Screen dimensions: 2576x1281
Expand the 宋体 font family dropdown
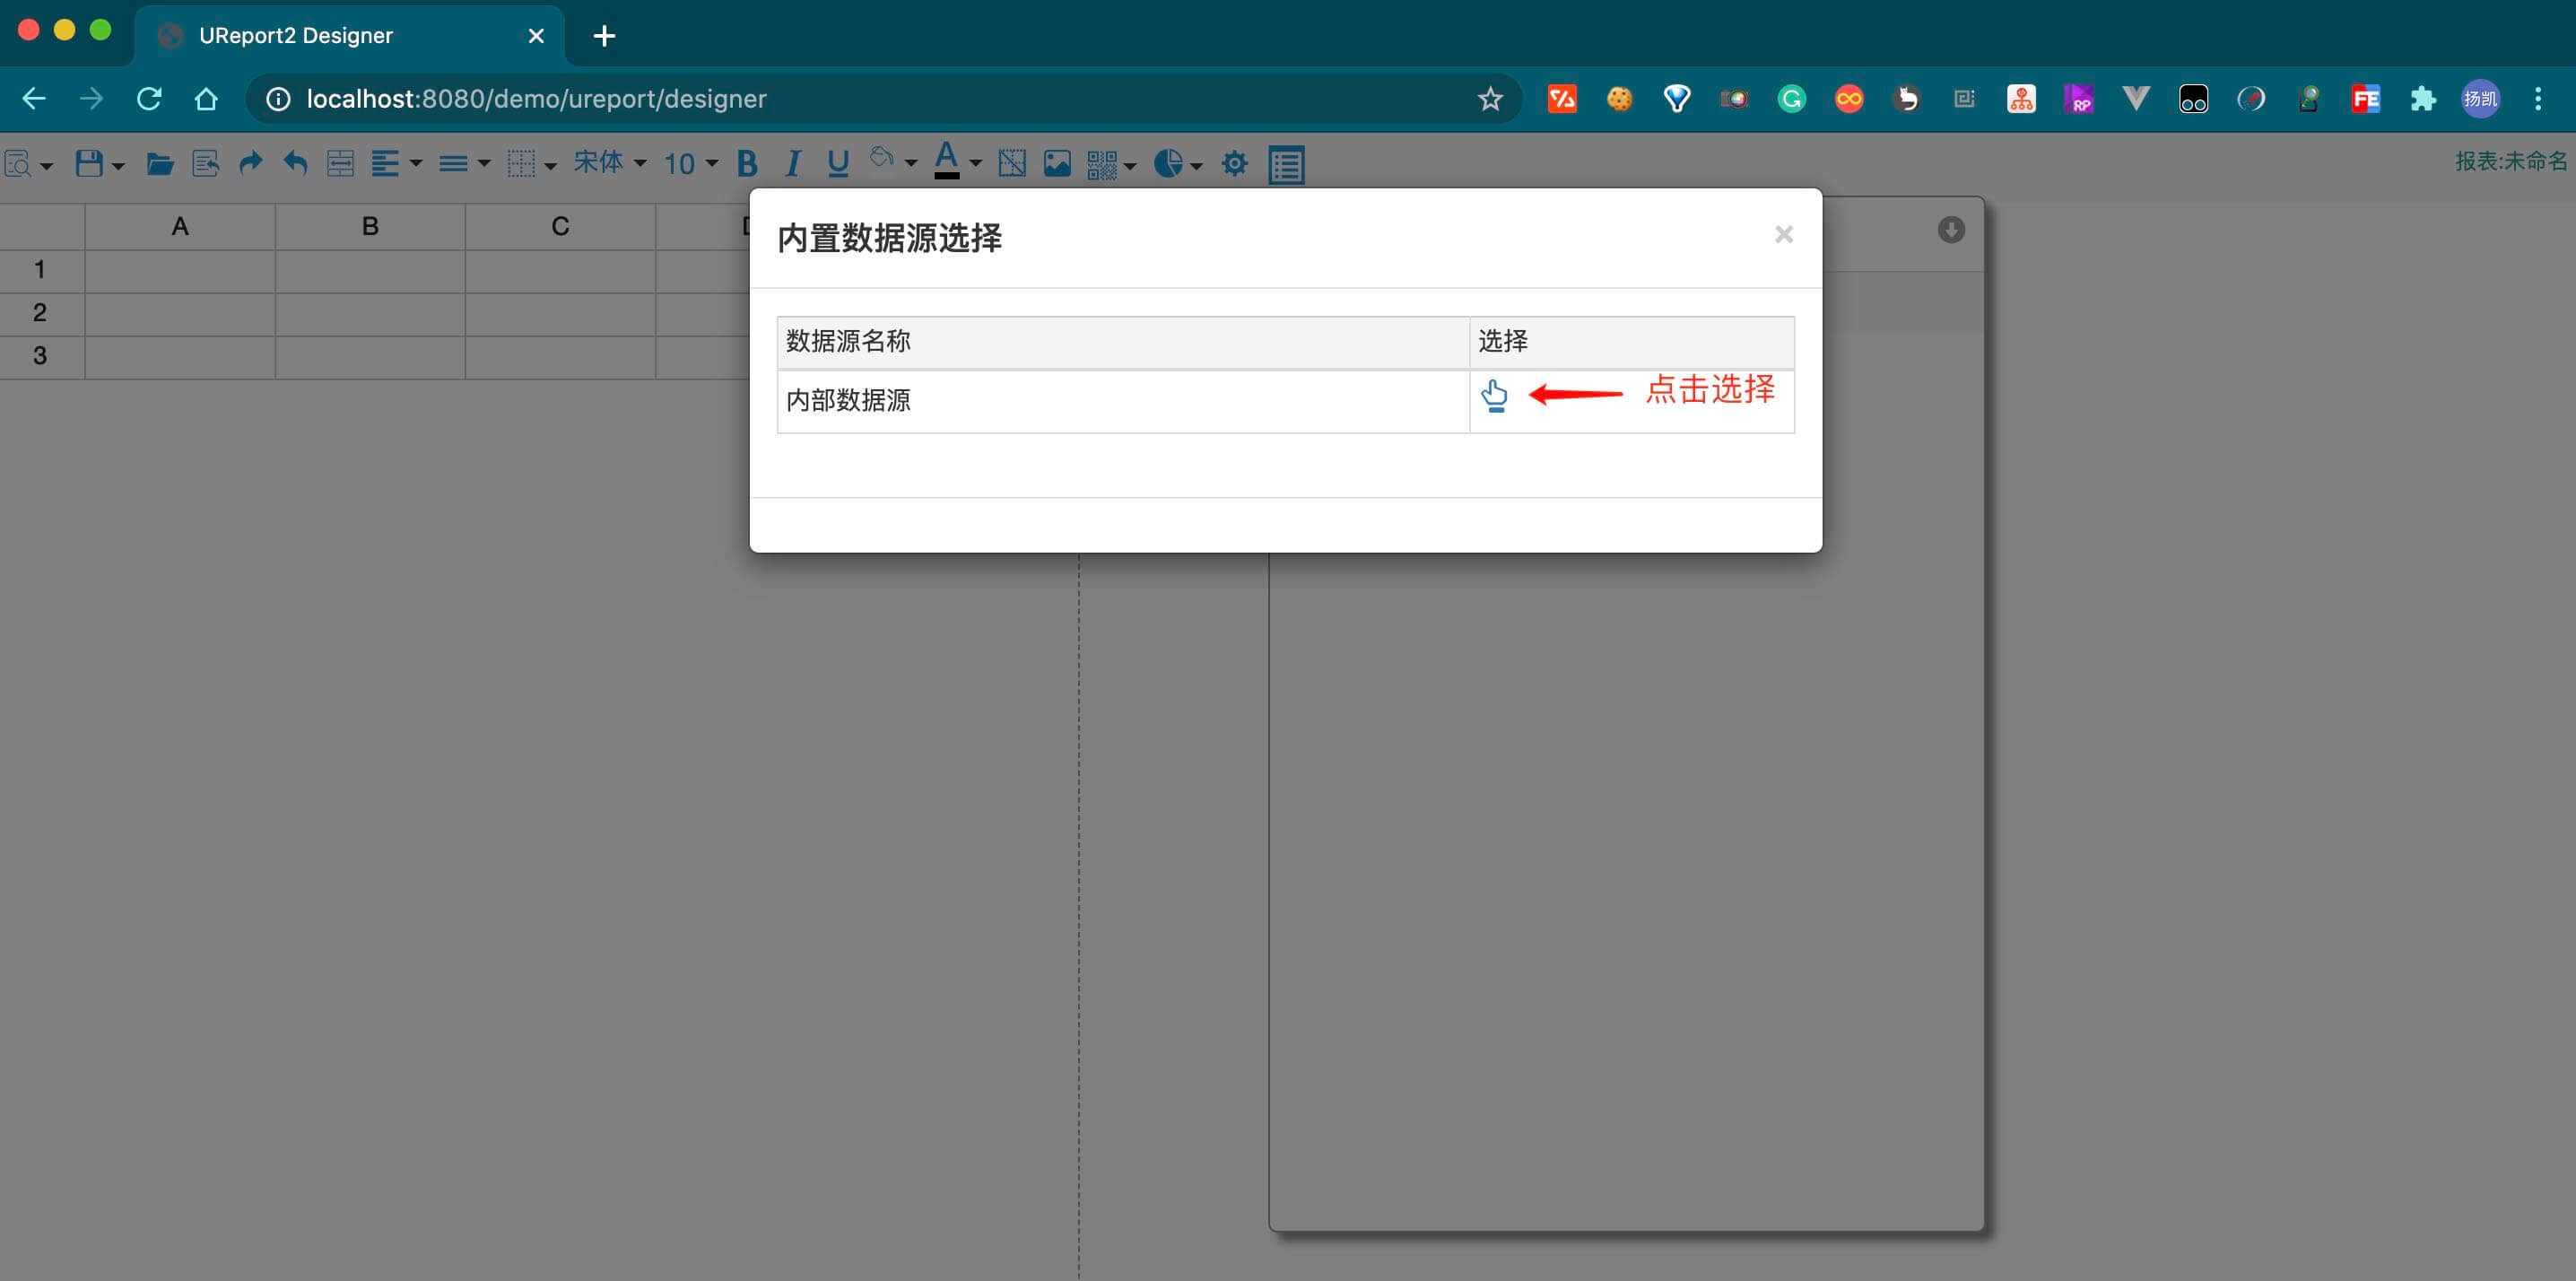[609, 163]
